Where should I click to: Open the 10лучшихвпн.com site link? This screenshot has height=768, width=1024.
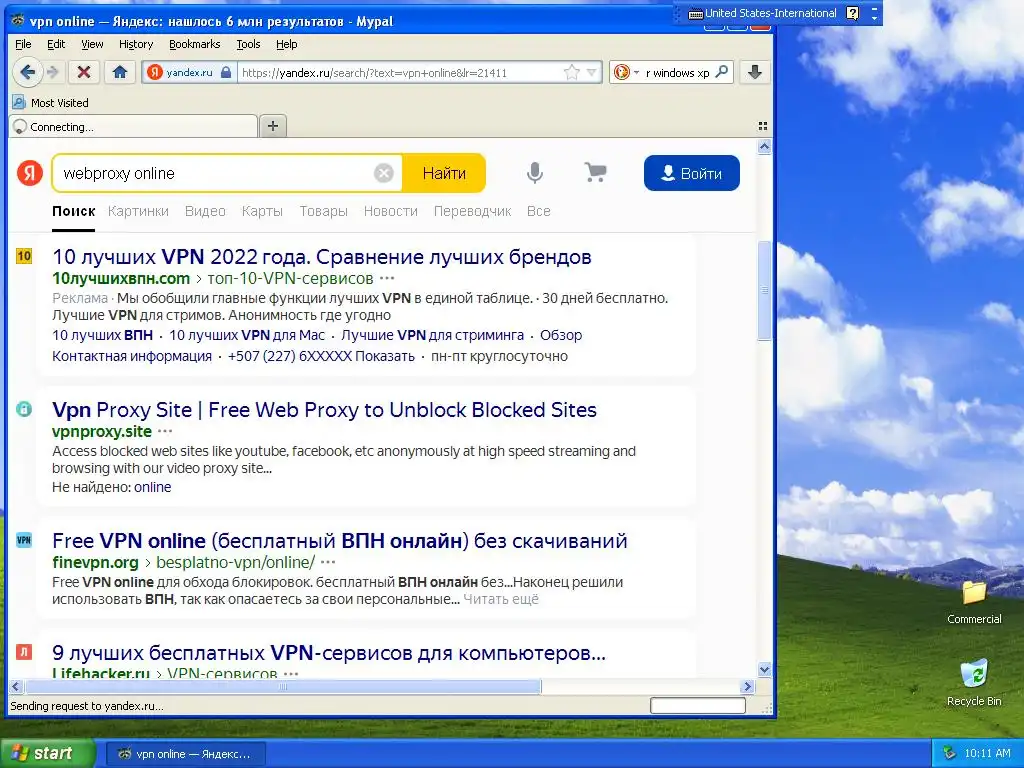click(121, 278)
